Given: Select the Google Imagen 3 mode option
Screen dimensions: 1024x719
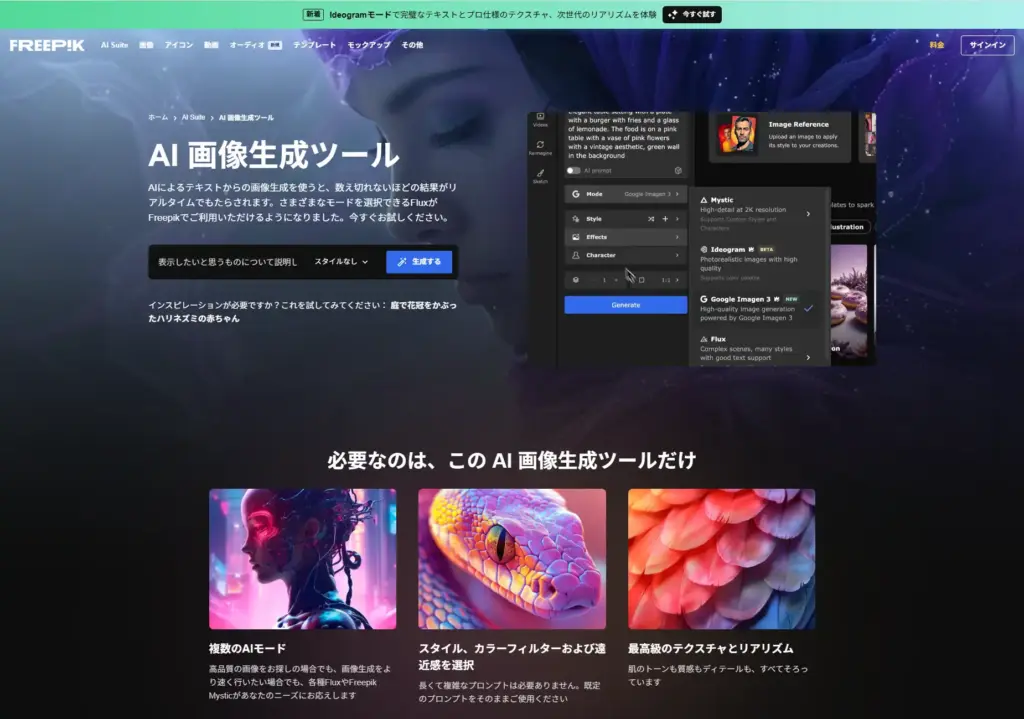Looking at the screenshot, I should [x=756, y=308].
